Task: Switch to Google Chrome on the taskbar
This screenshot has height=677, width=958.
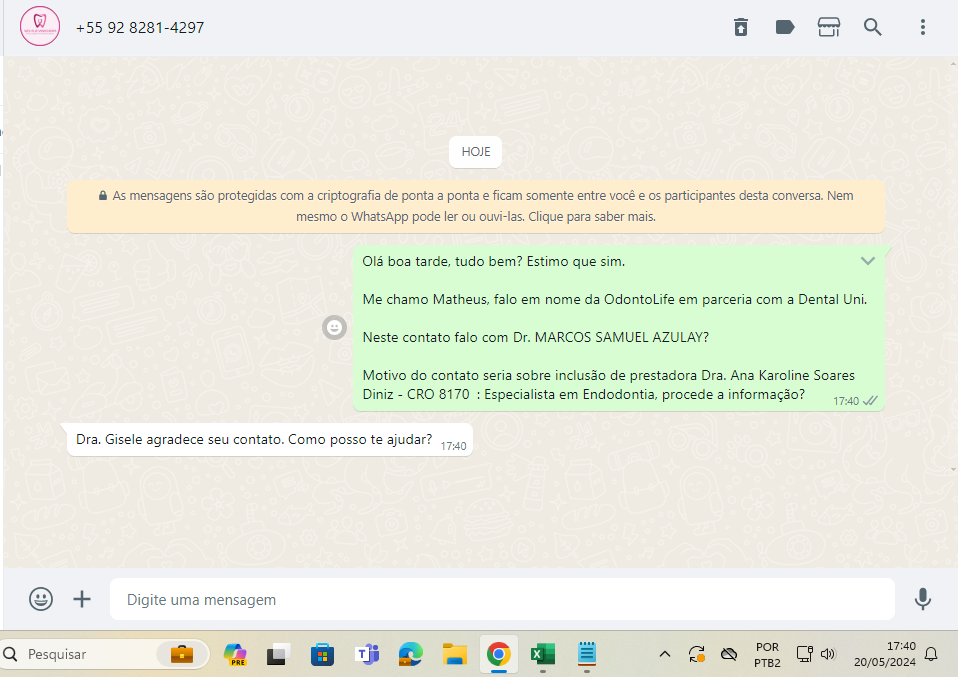Action: coord(499,654)
